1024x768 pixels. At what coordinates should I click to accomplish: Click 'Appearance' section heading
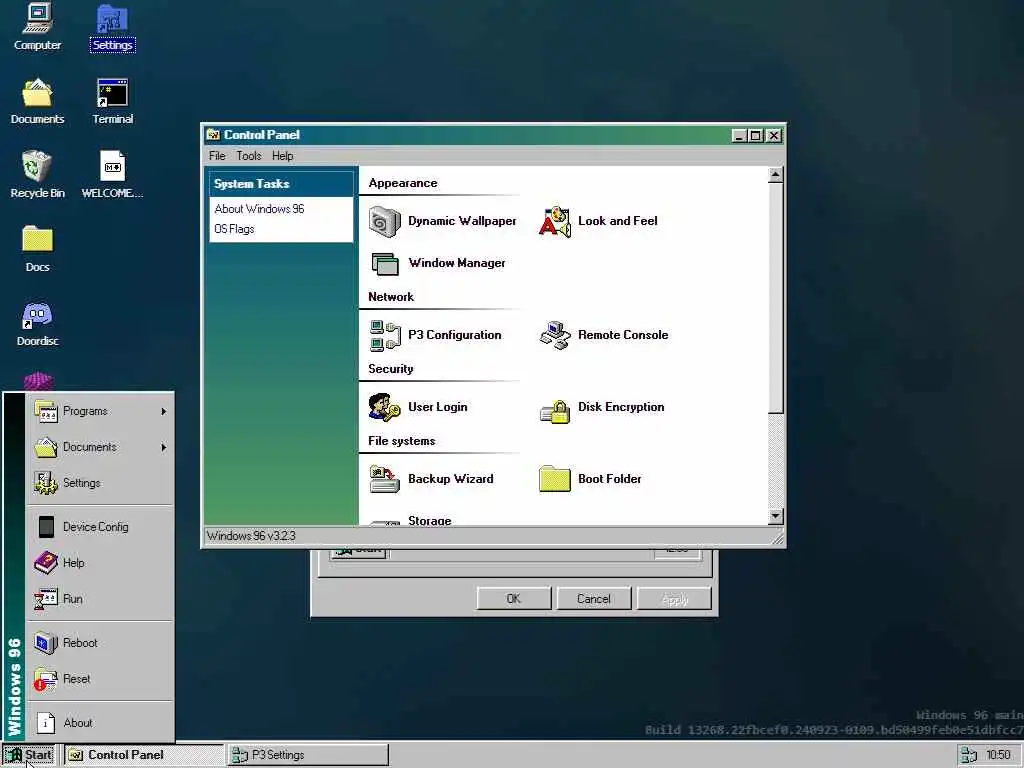403,184
